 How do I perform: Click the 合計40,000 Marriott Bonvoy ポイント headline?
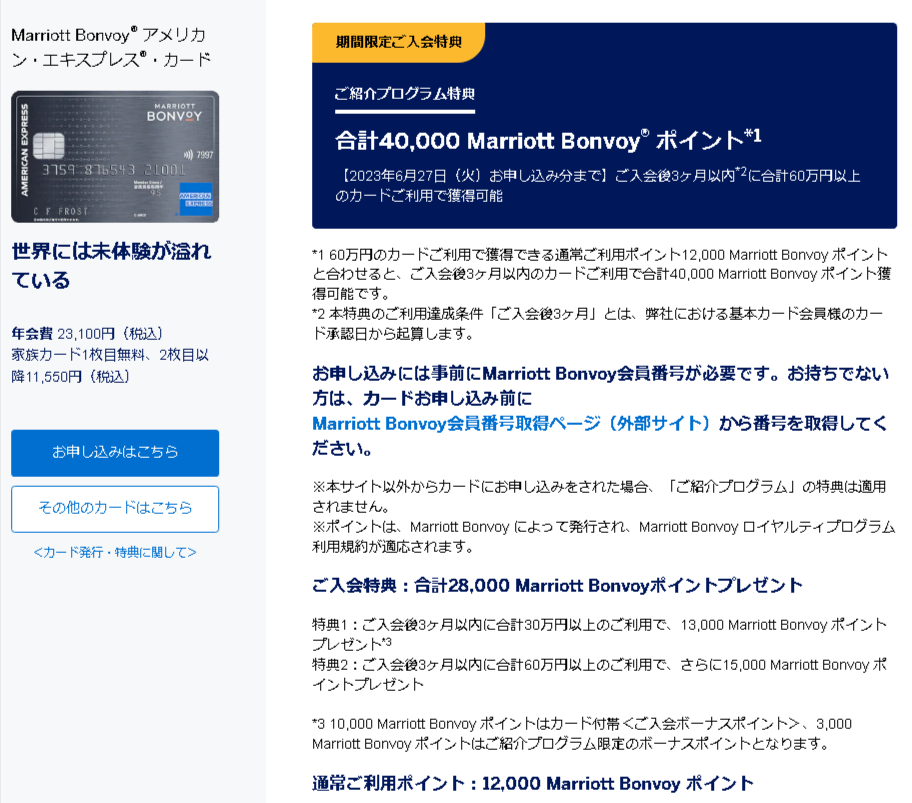point(540,139)
